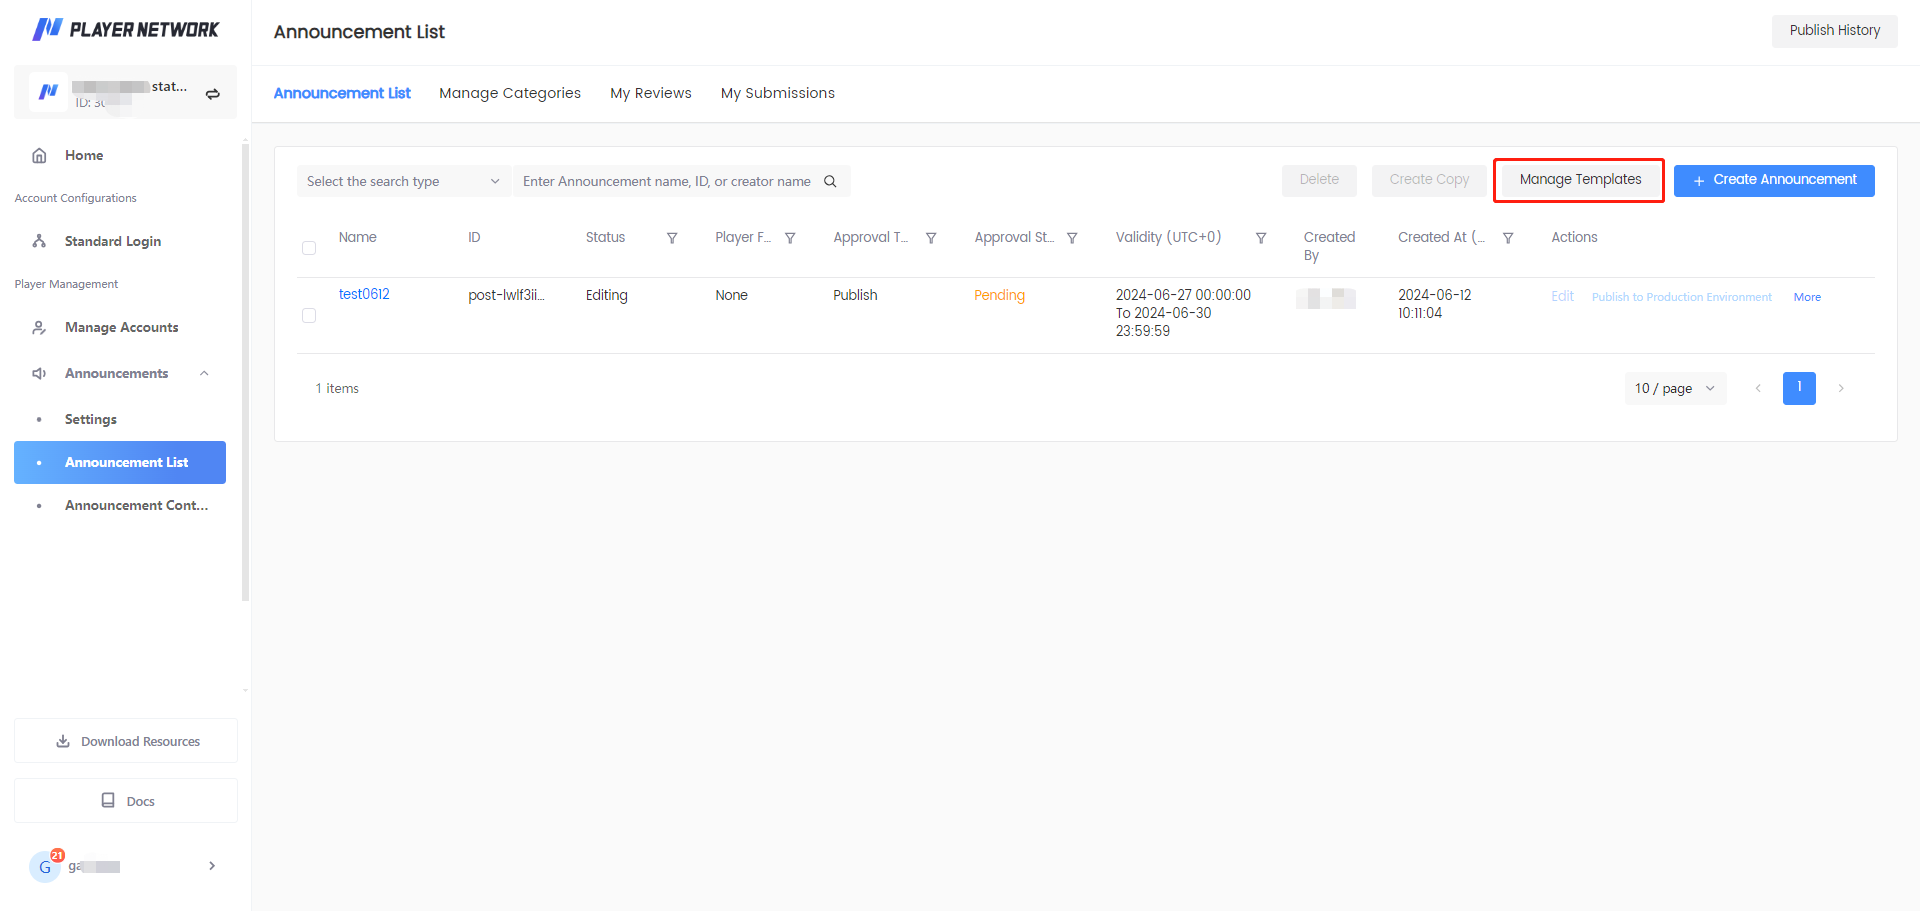The height and width of the screenshot is (911, 1920).
Task: Click the search magnifier icon
Action: (830, 181)
